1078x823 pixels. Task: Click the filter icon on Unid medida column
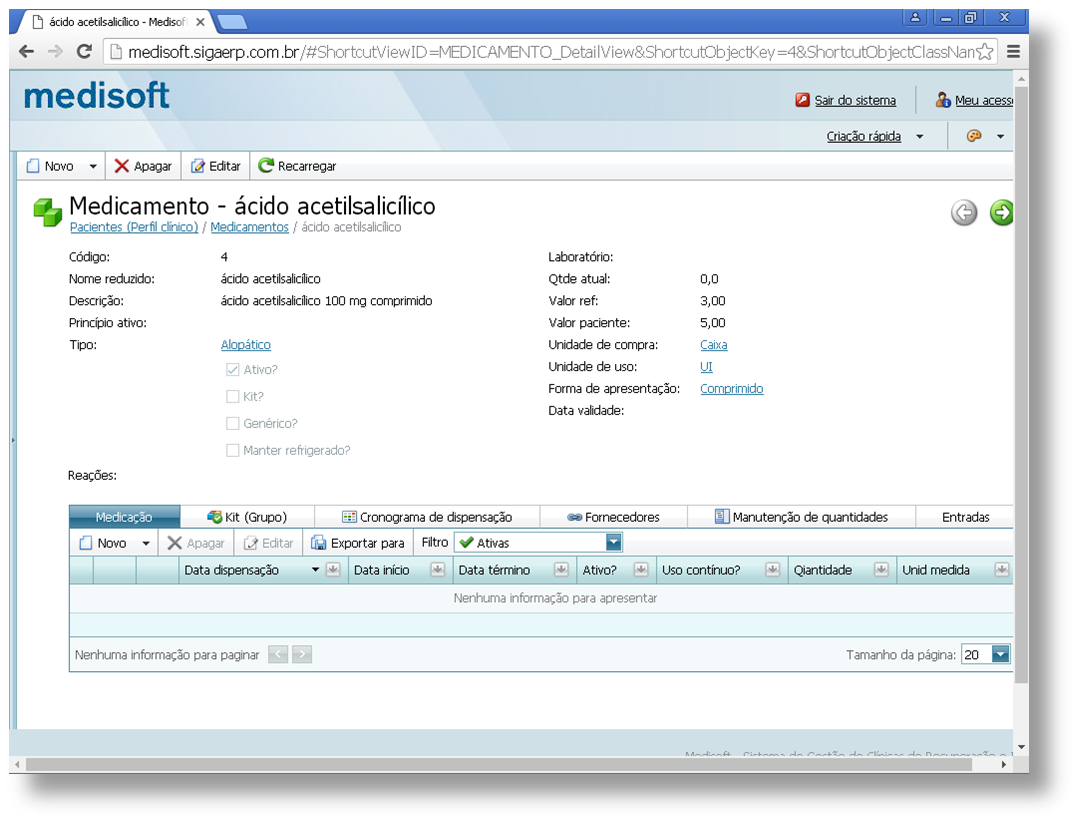pos(1002,569)
